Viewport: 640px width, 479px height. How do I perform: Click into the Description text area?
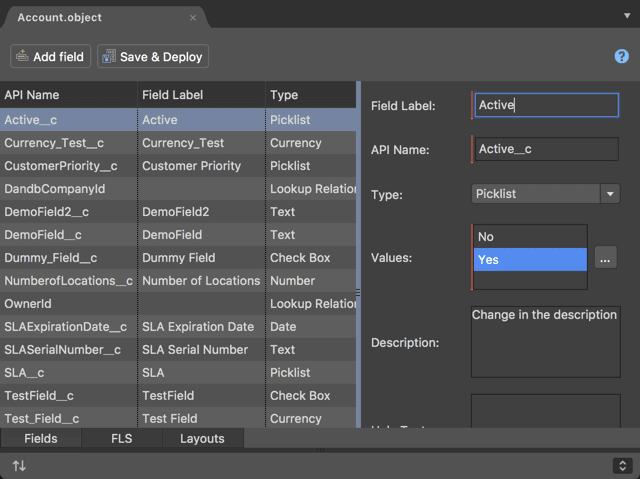click(546, 342)
